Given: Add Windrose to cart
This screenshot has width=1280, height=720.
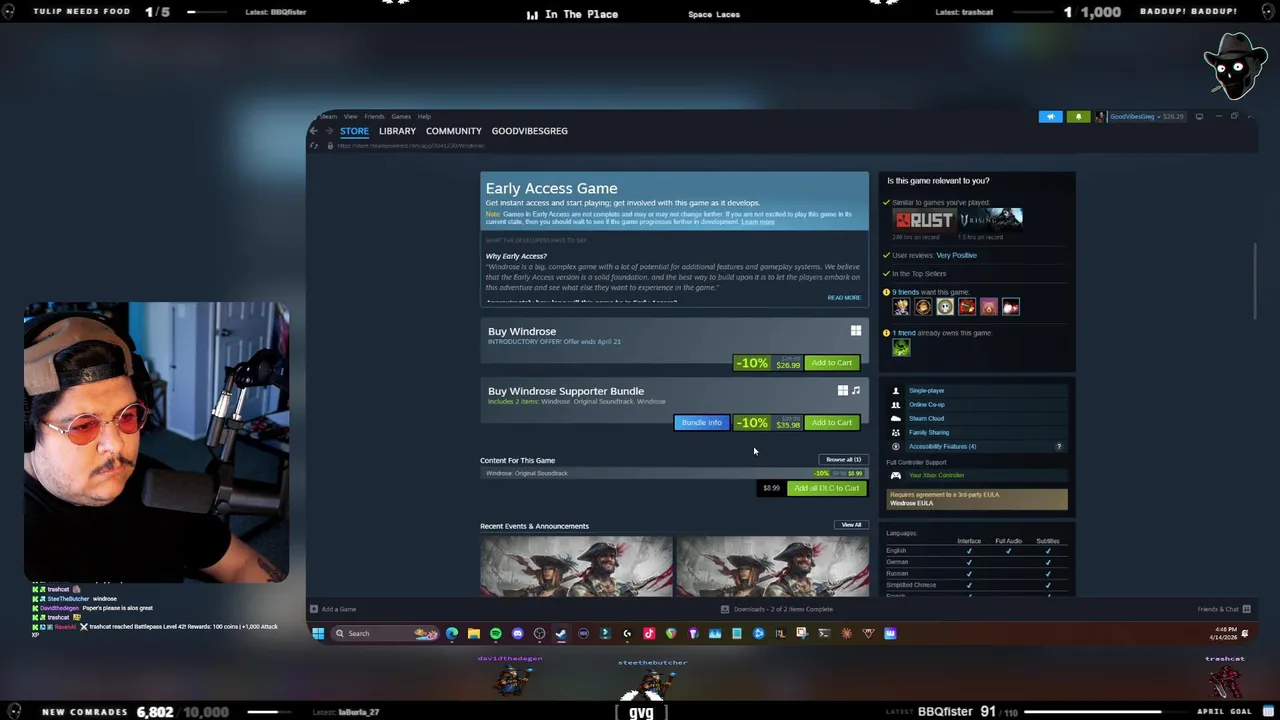Looking at the screenshot, I should point(831,363).
